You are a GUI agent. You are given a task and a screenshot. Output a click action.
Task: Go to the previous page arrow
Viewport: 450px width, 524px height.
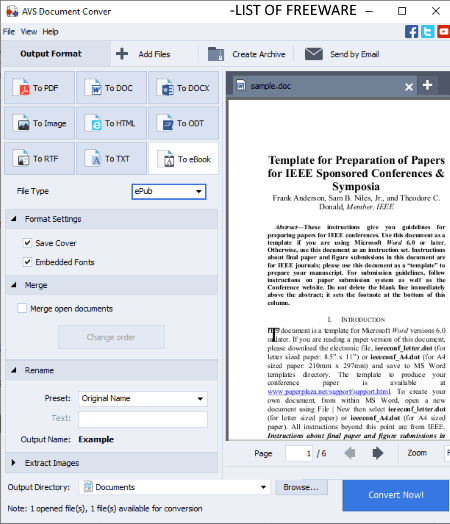[350, 453]
